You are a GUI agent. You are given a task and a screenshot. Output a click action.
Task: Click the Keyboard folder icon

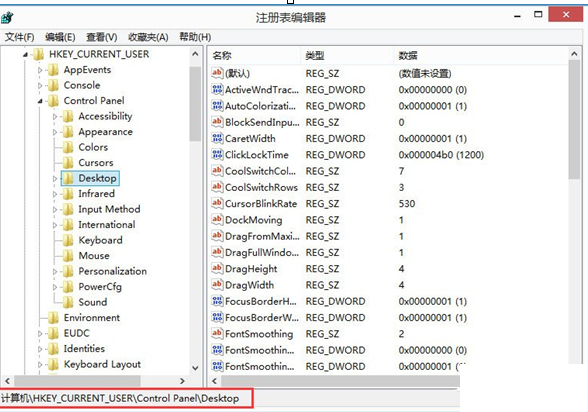point(68,240)
